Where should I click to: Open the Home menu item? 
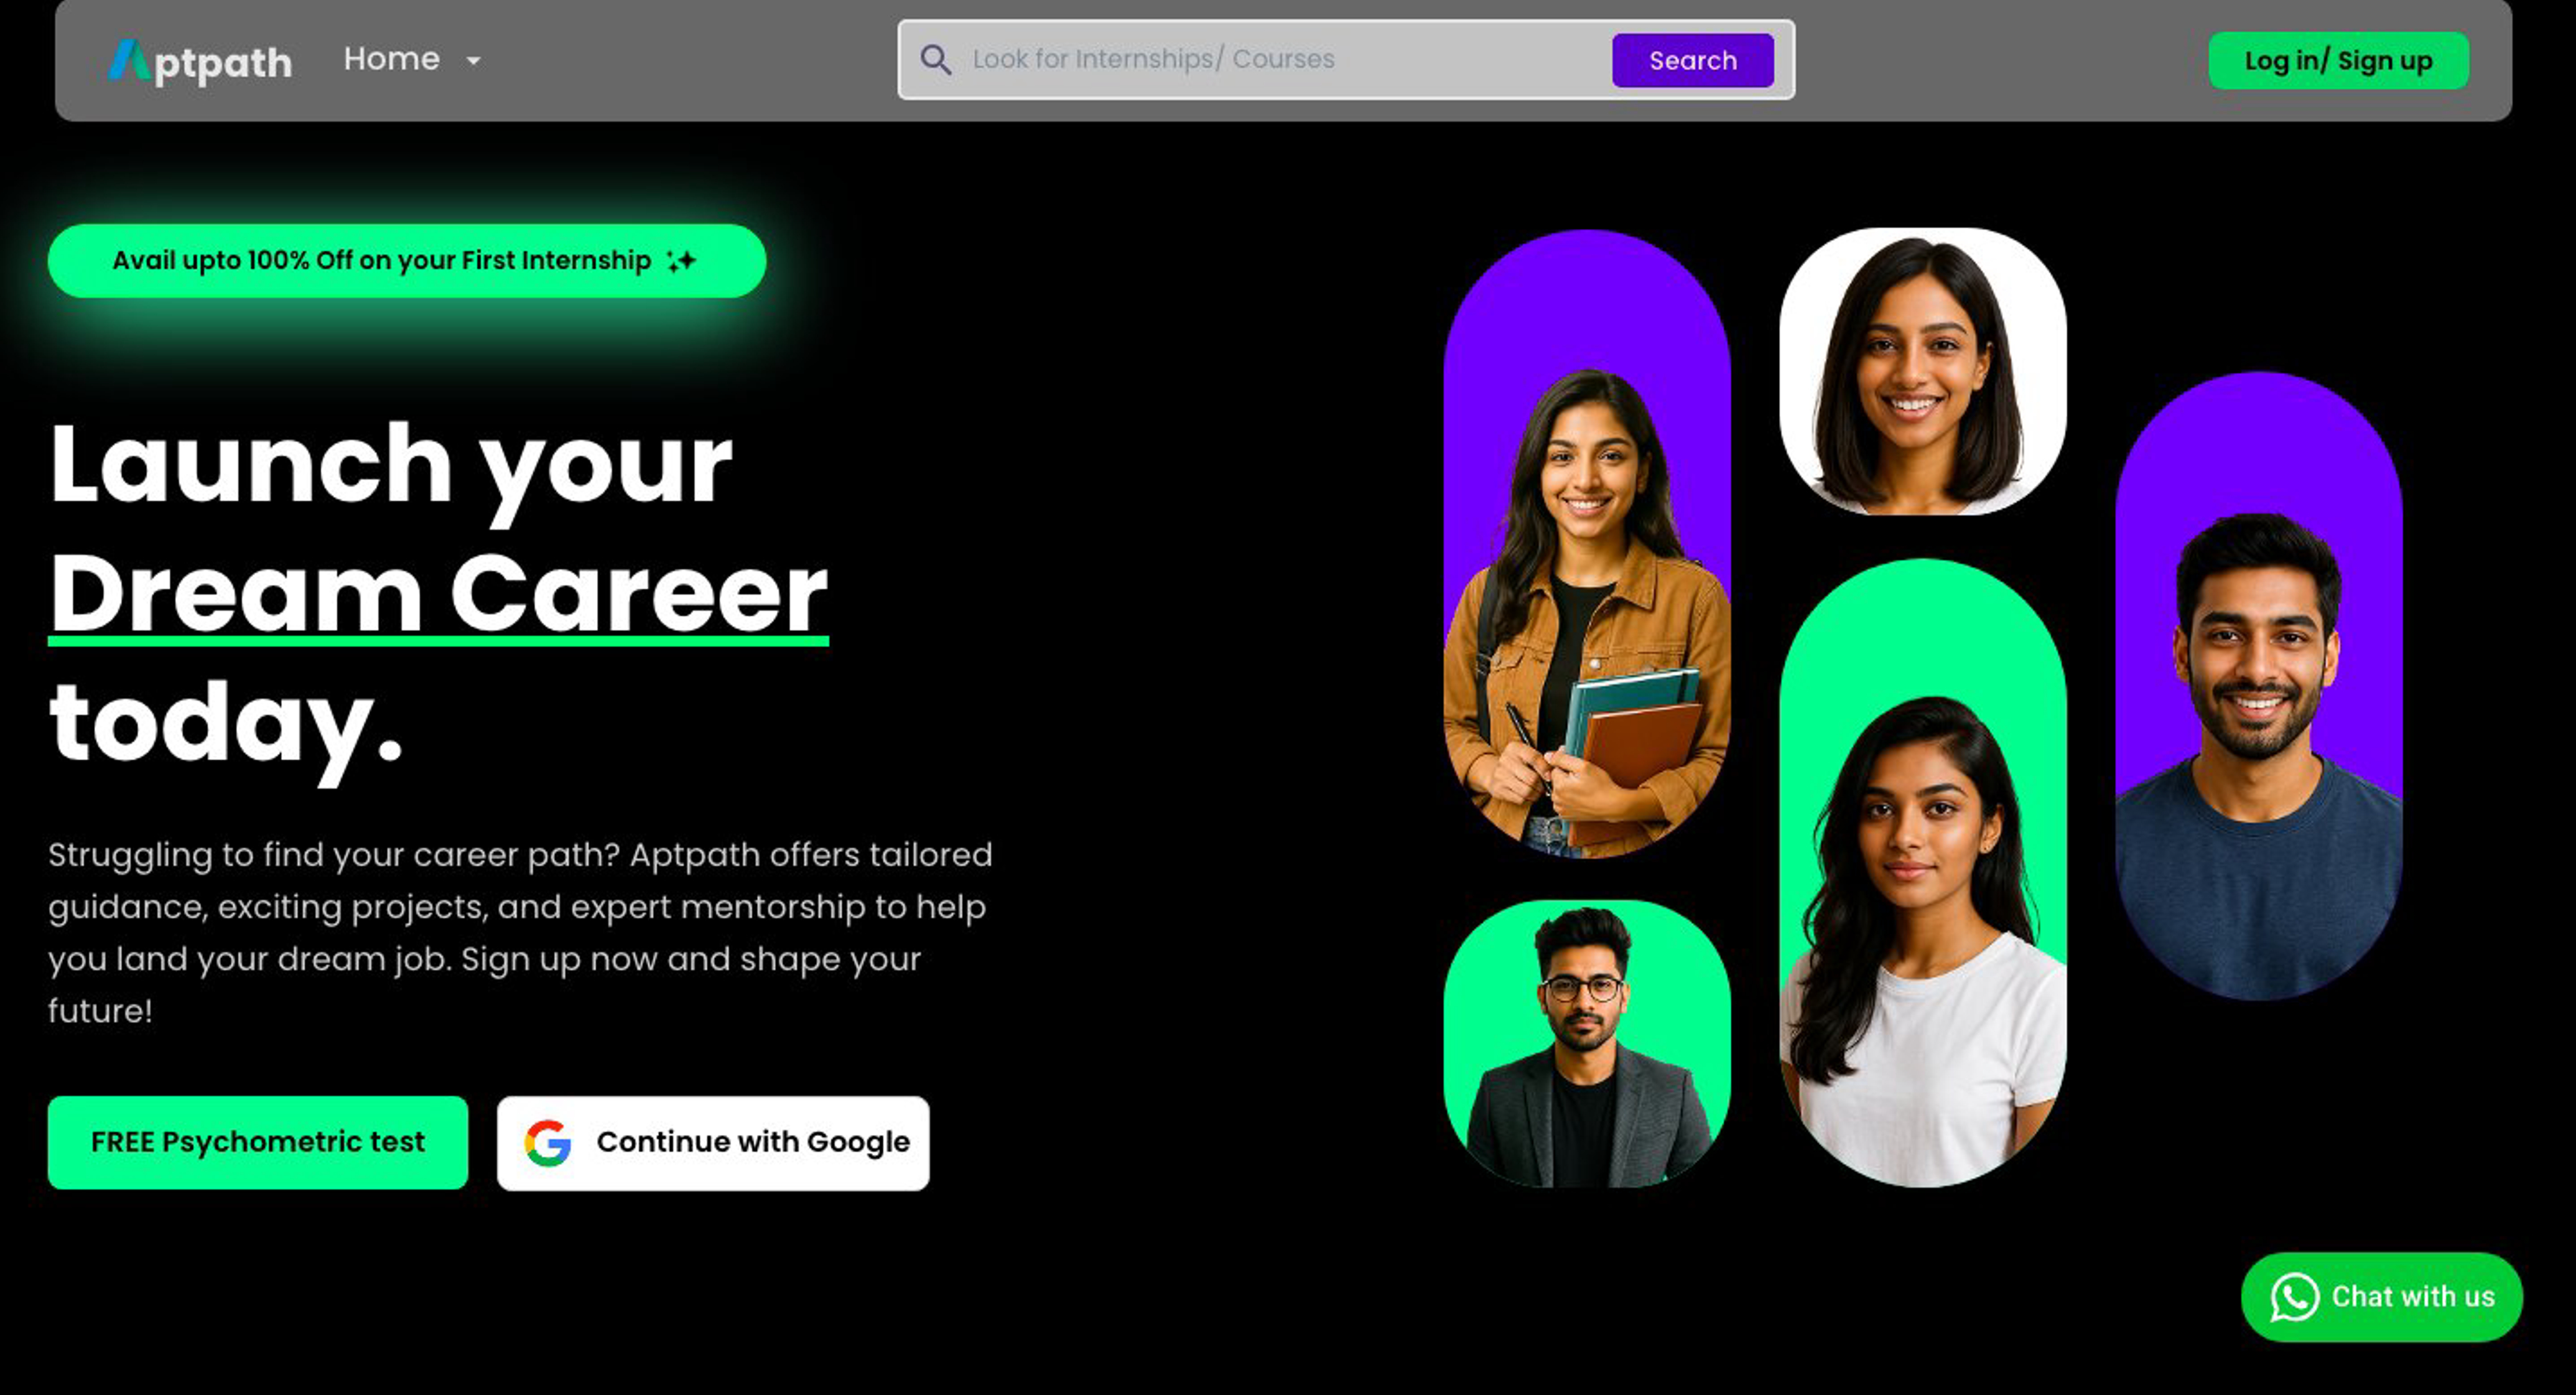pyautogui.click(x=391, y=59)
